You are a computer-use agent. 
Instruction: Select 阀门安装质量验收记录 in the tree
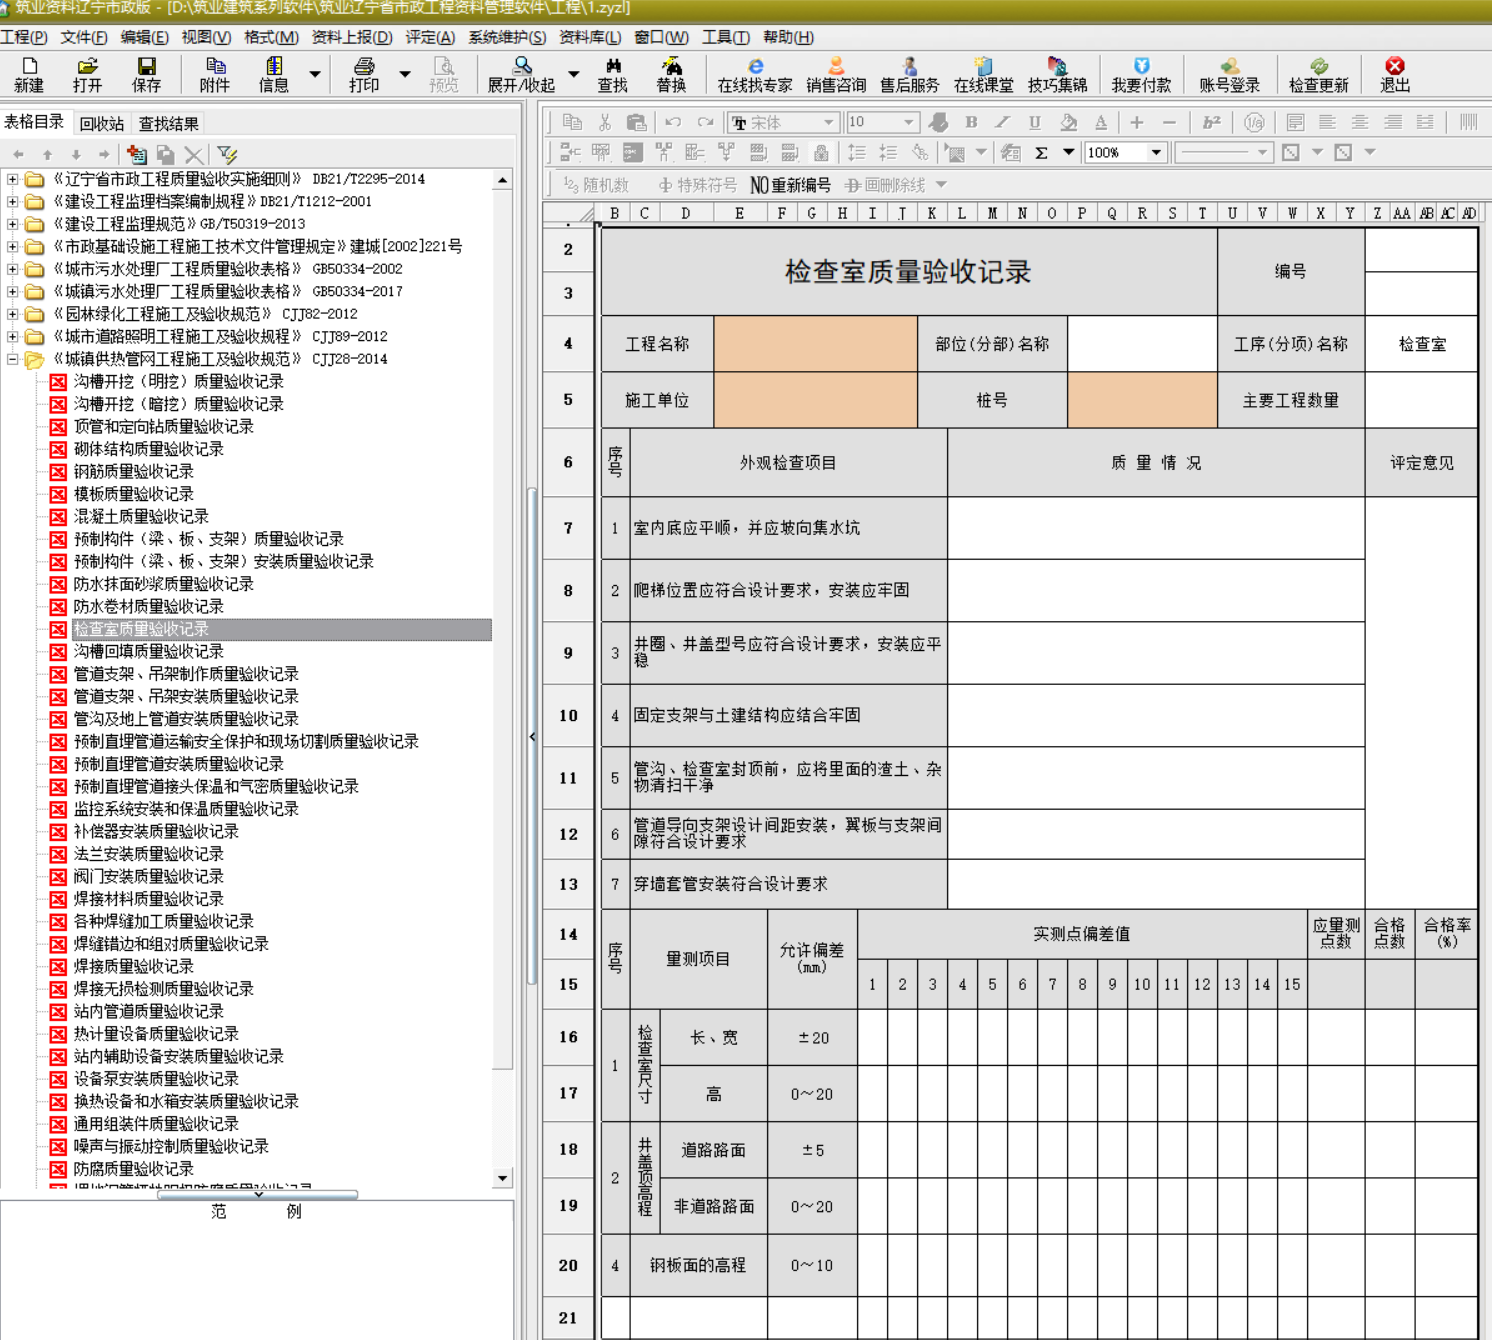point(149,876)
